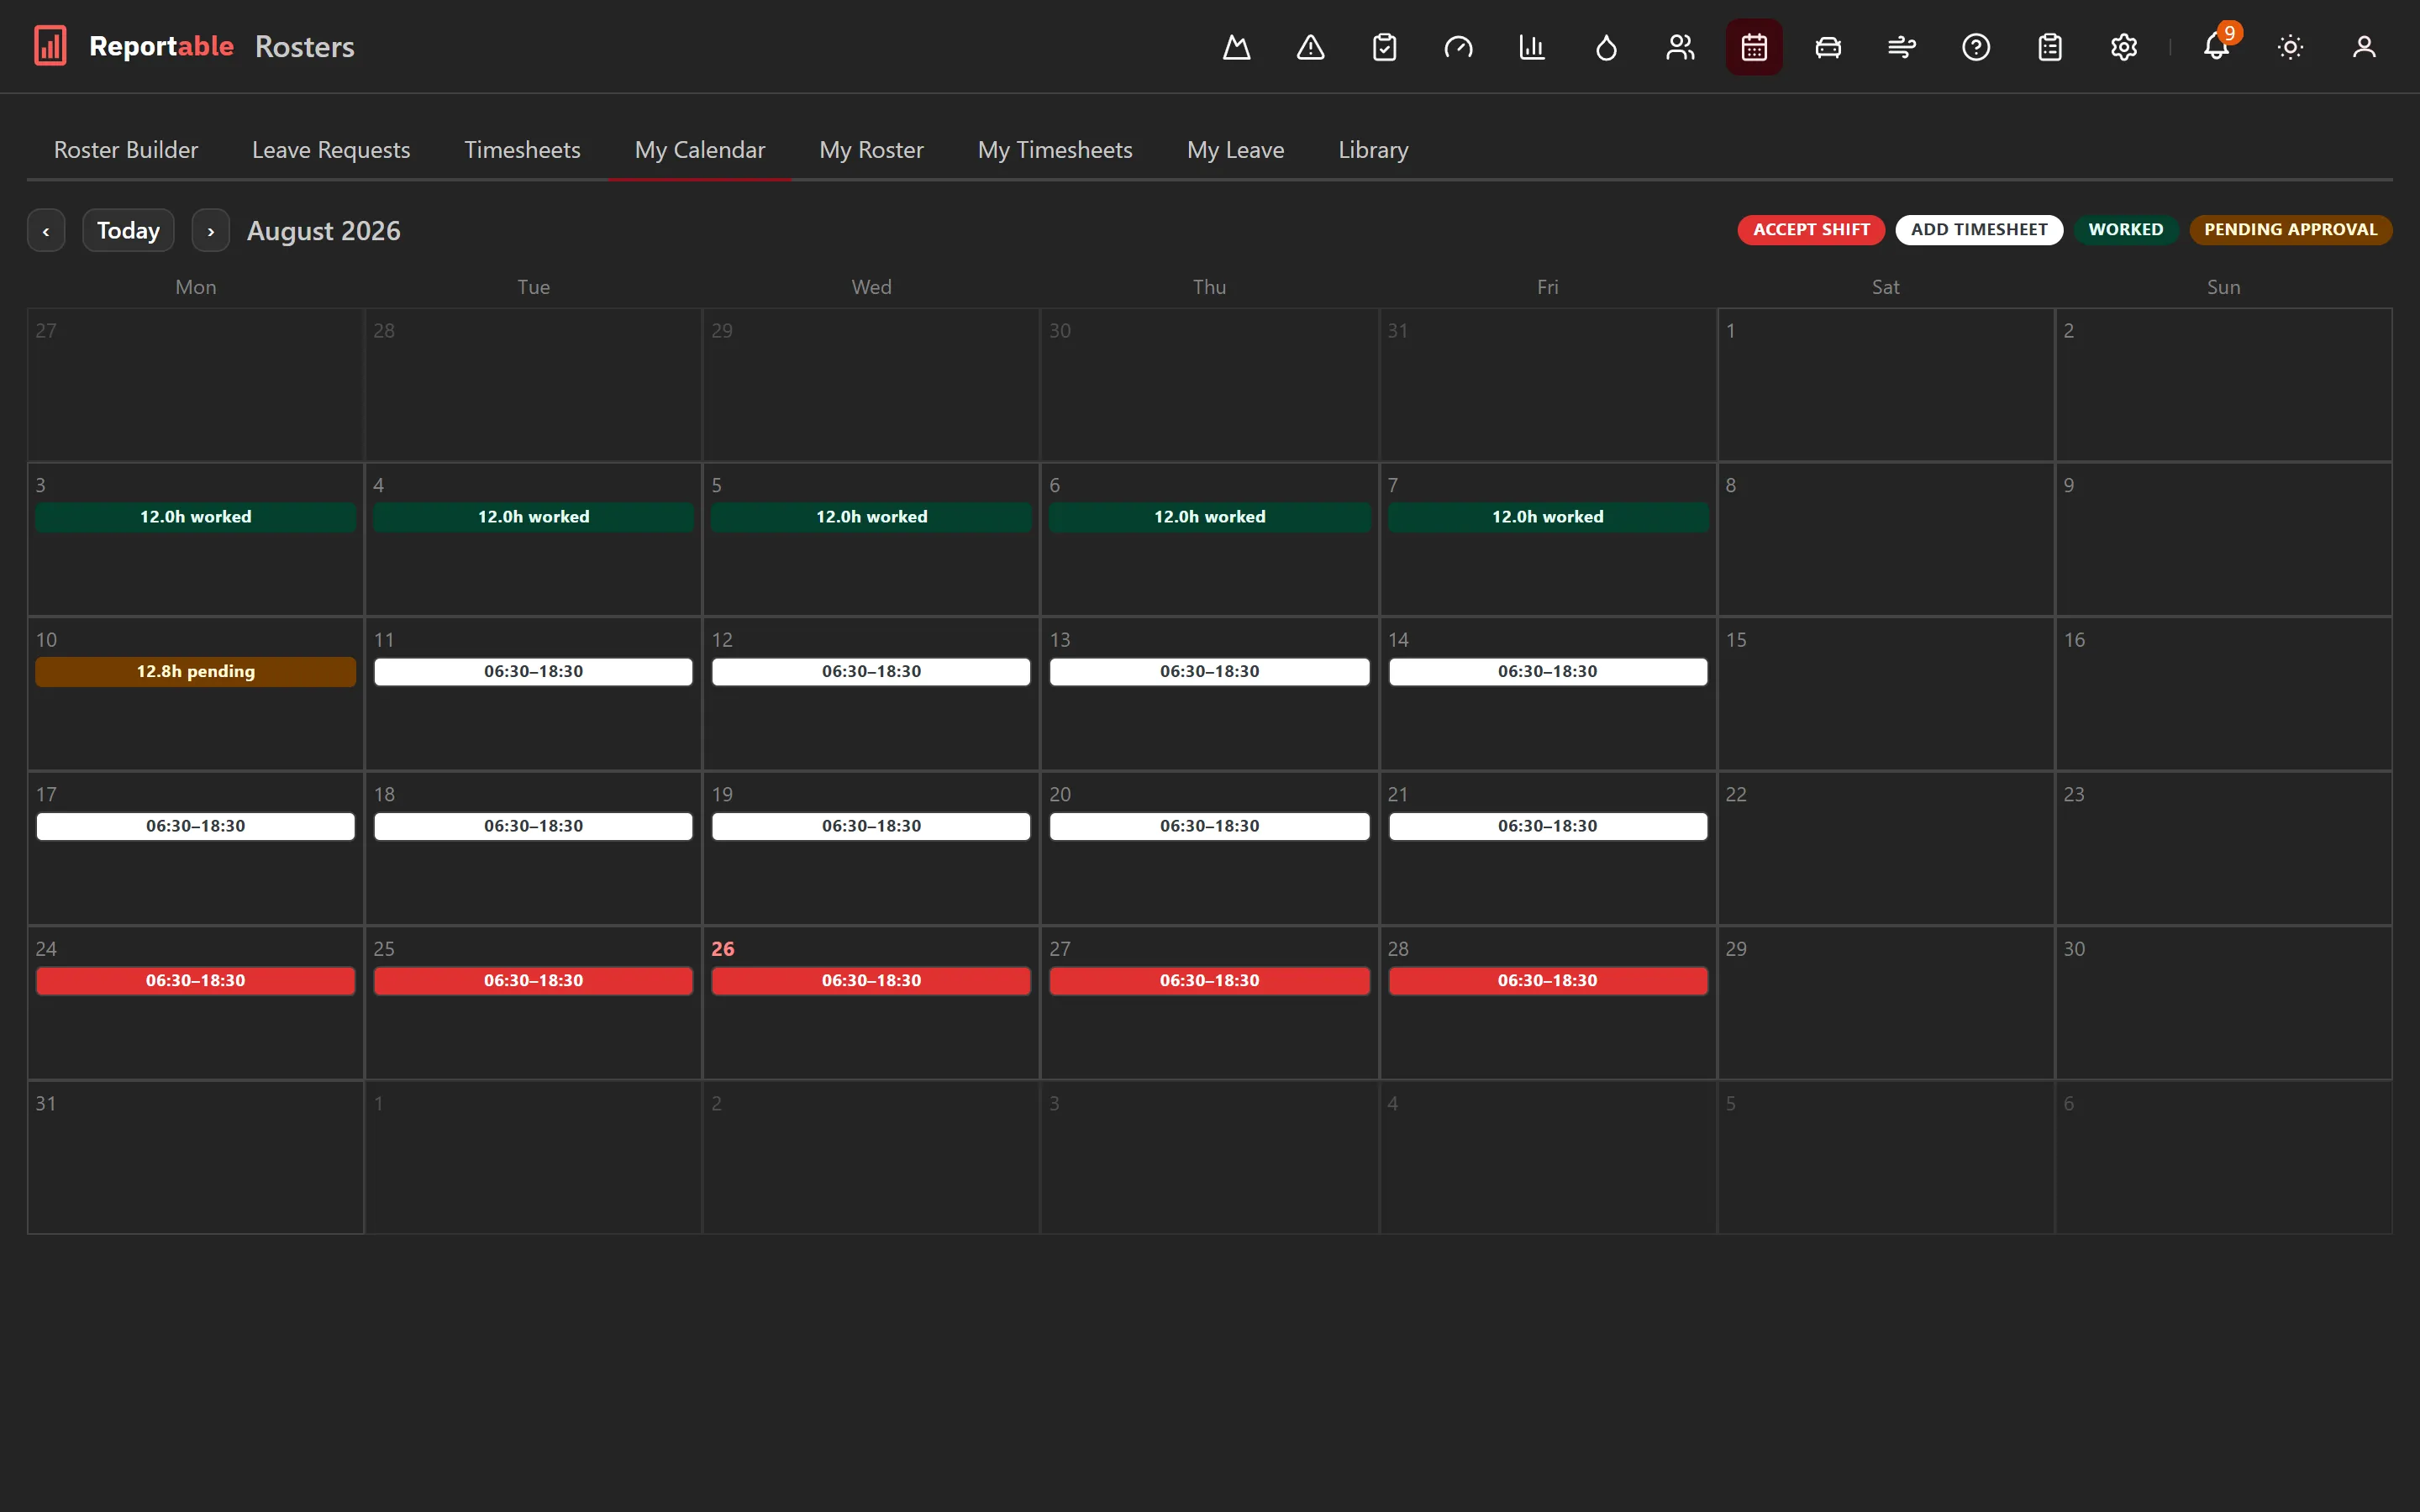This screenshot has height=1512, width=2420.
Task: Click the highlighted calendar rosters icon
Action: 1754,47
